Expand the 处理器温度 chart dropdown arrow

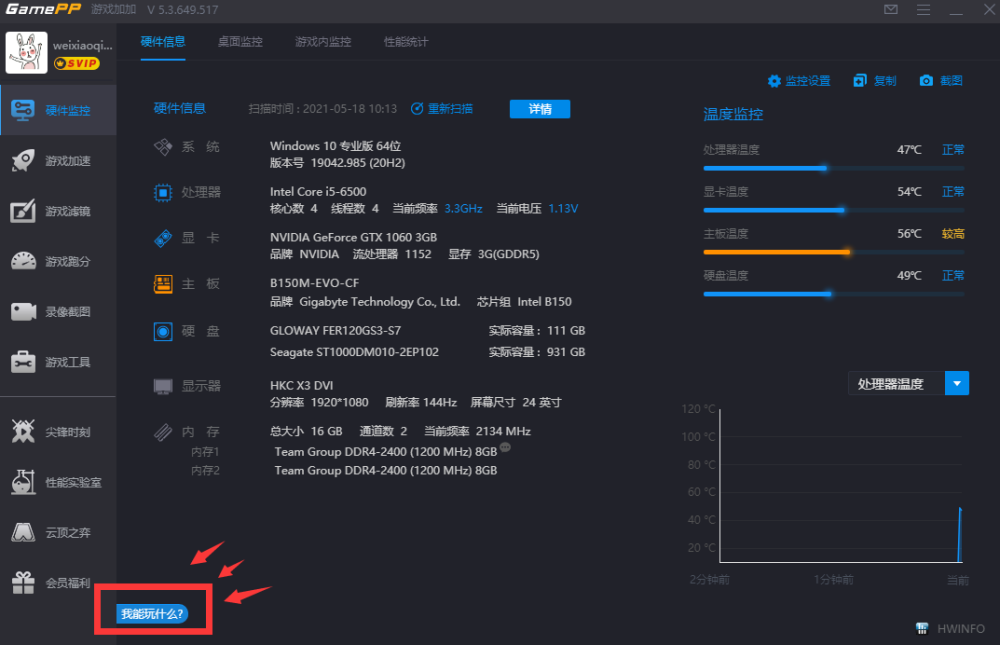[x=957, y=383]
